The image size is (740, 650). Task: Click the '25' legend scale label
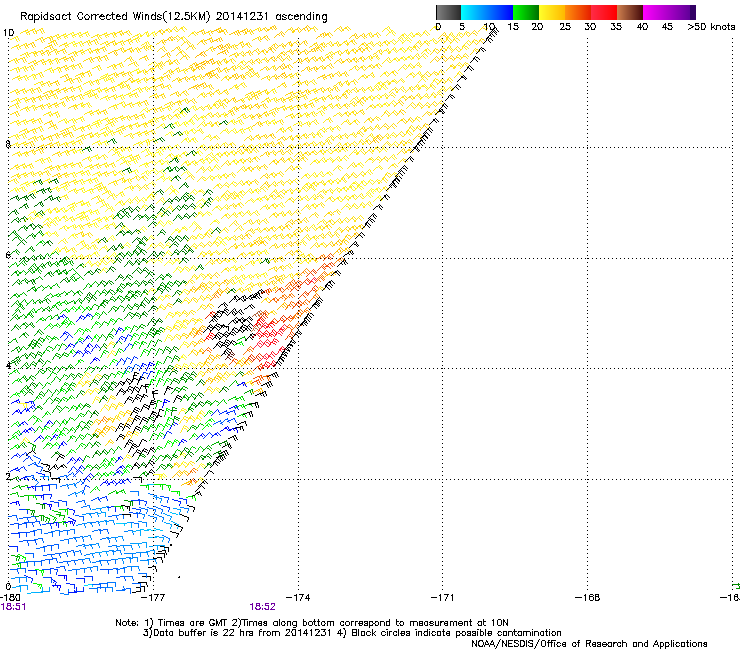click(565, 27)
